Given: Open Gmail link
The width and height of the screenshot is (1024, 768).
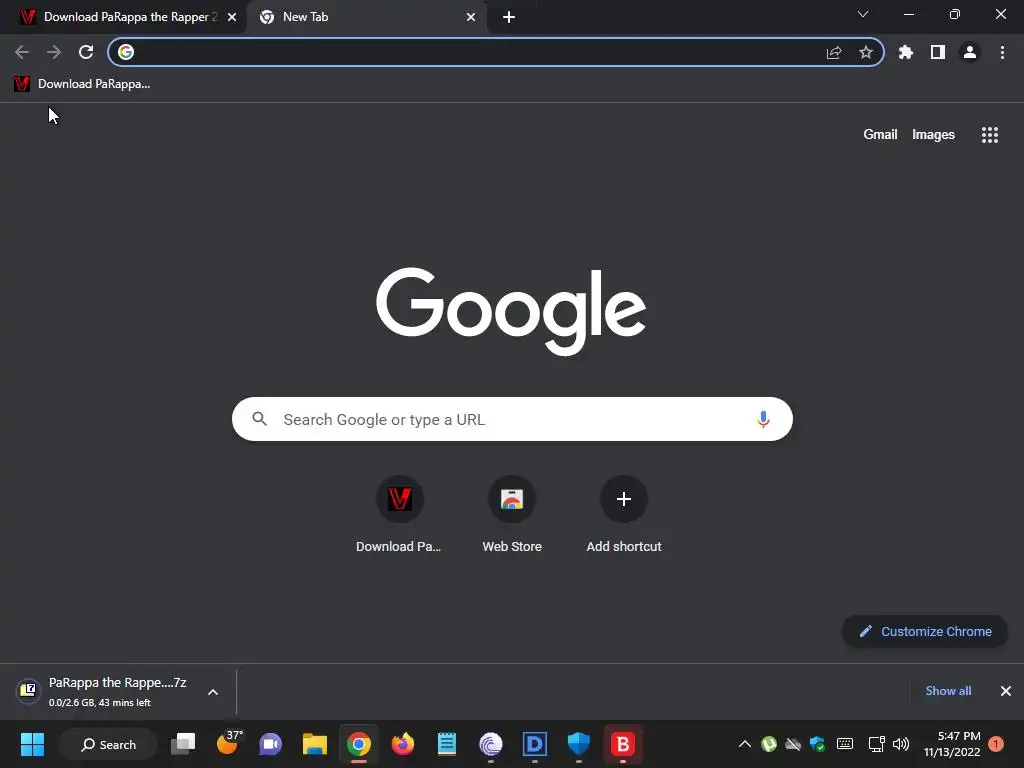Looking at the screenshot, I should tap(880, 135).
